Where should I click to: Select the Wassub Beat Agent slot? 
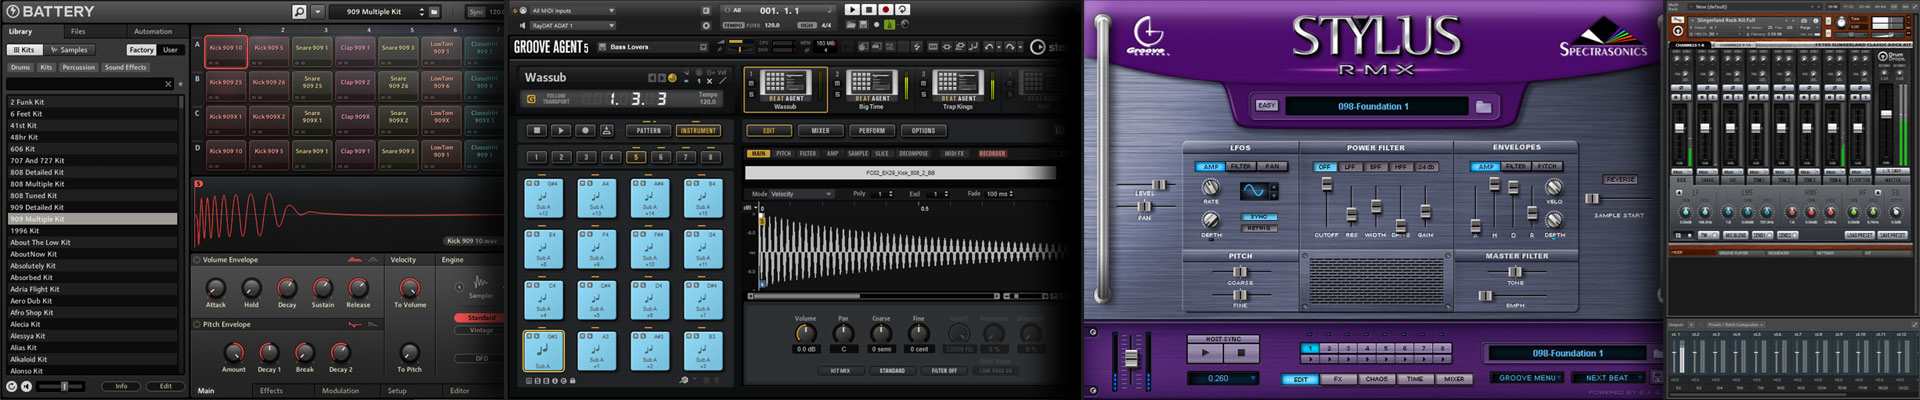785,89
